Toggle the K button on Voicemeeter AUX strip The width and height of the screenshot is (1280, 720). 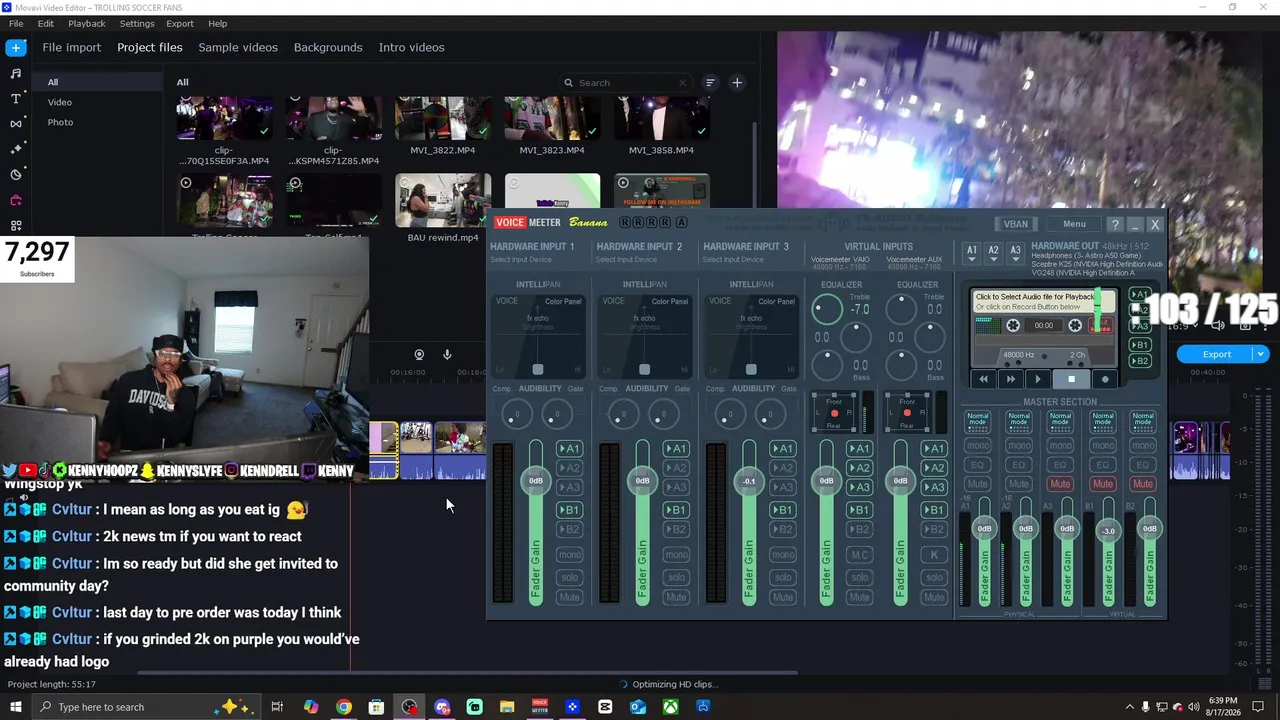(934, 555)
